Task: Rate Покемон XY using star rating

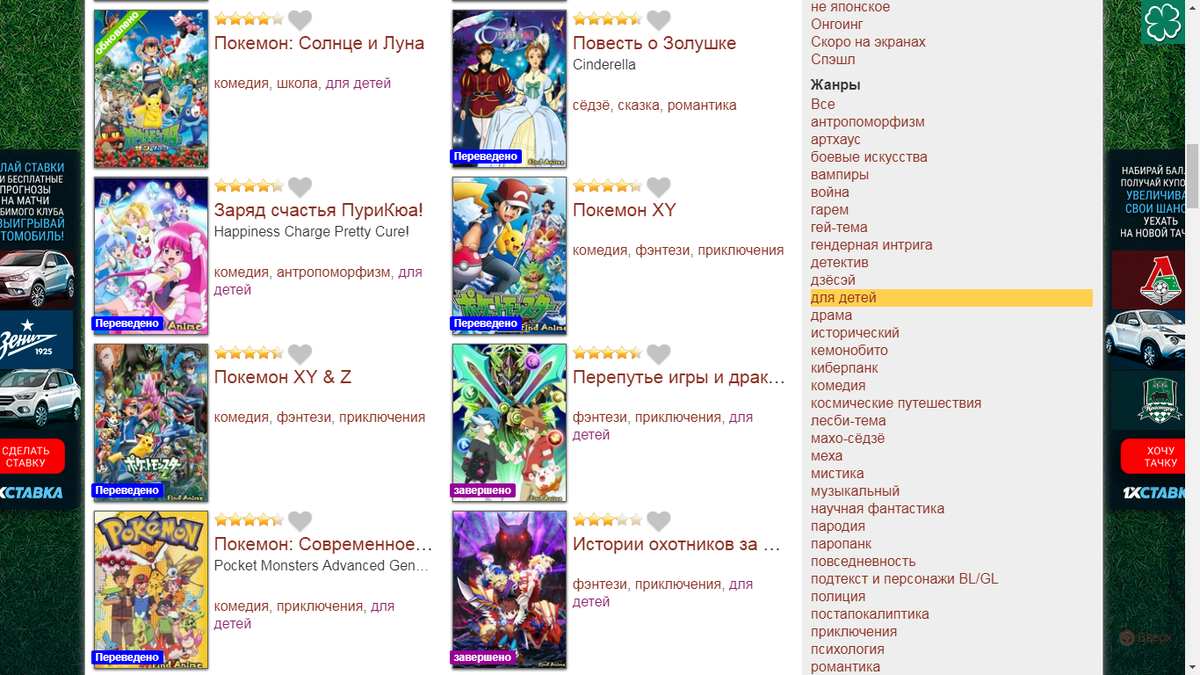Action: coord(607,186)
